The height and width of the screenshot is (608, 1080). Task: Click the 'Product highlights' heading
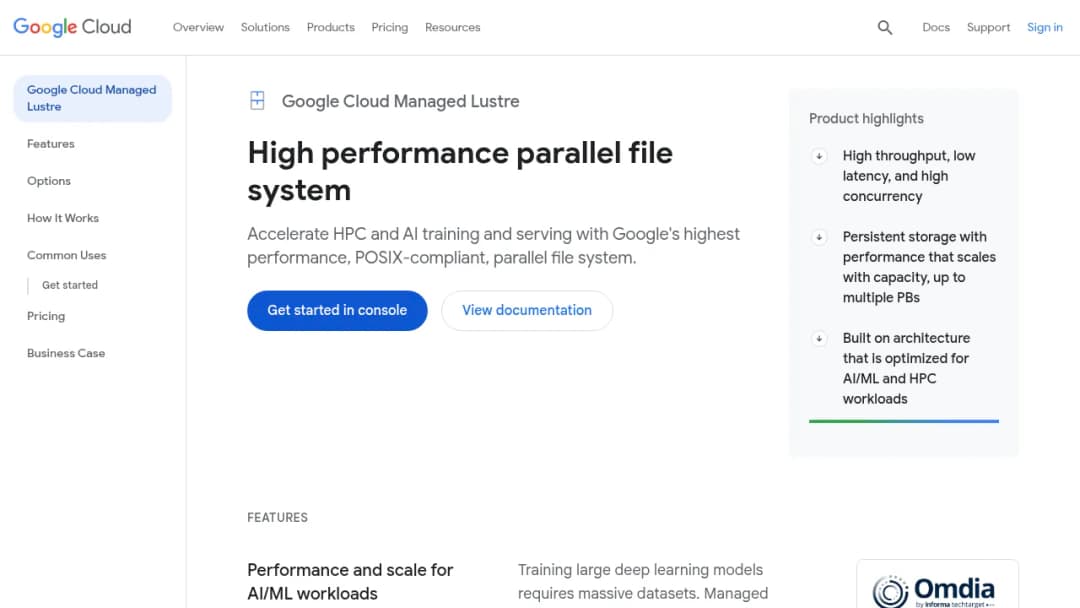pyautogui.click(x=866, y=118)
